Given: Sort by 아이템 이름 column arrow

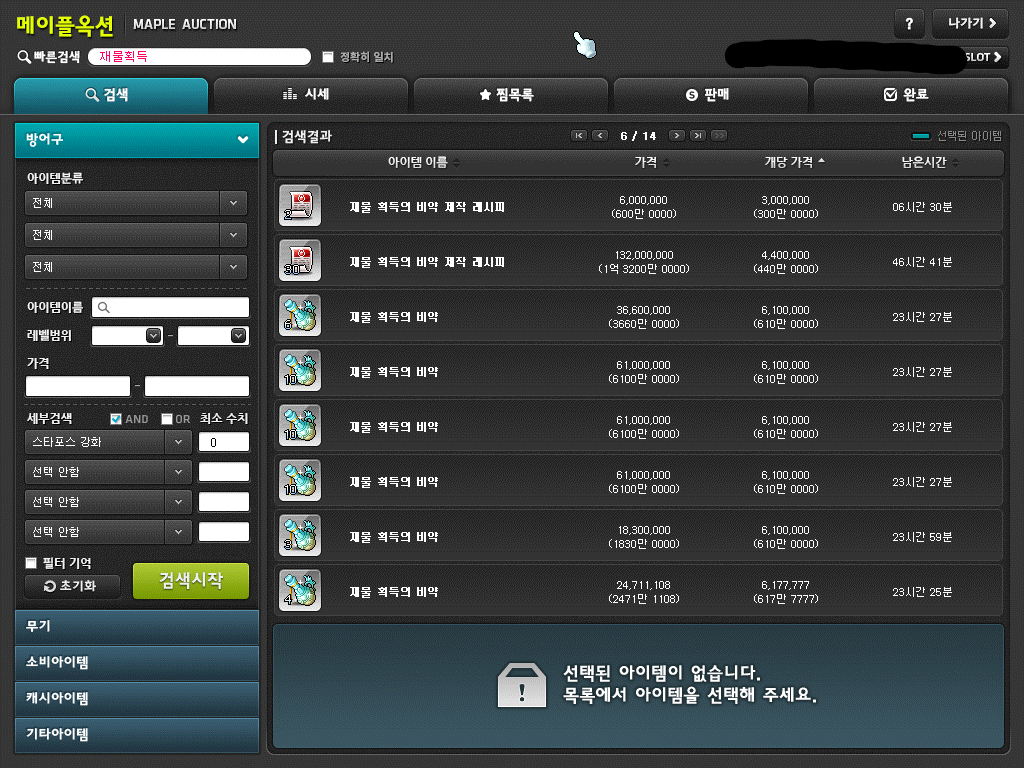Looking at the screenshot, I should pyautogui.click(x=456, y=163).
